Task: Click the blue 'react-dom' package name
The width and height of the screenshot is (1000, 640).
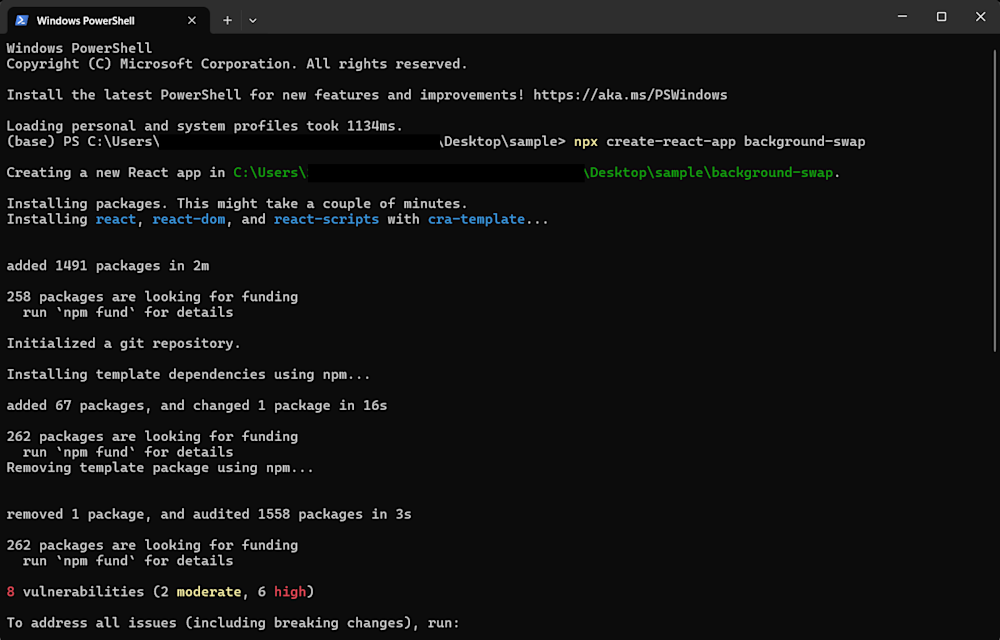Action: tap(189, 219)
